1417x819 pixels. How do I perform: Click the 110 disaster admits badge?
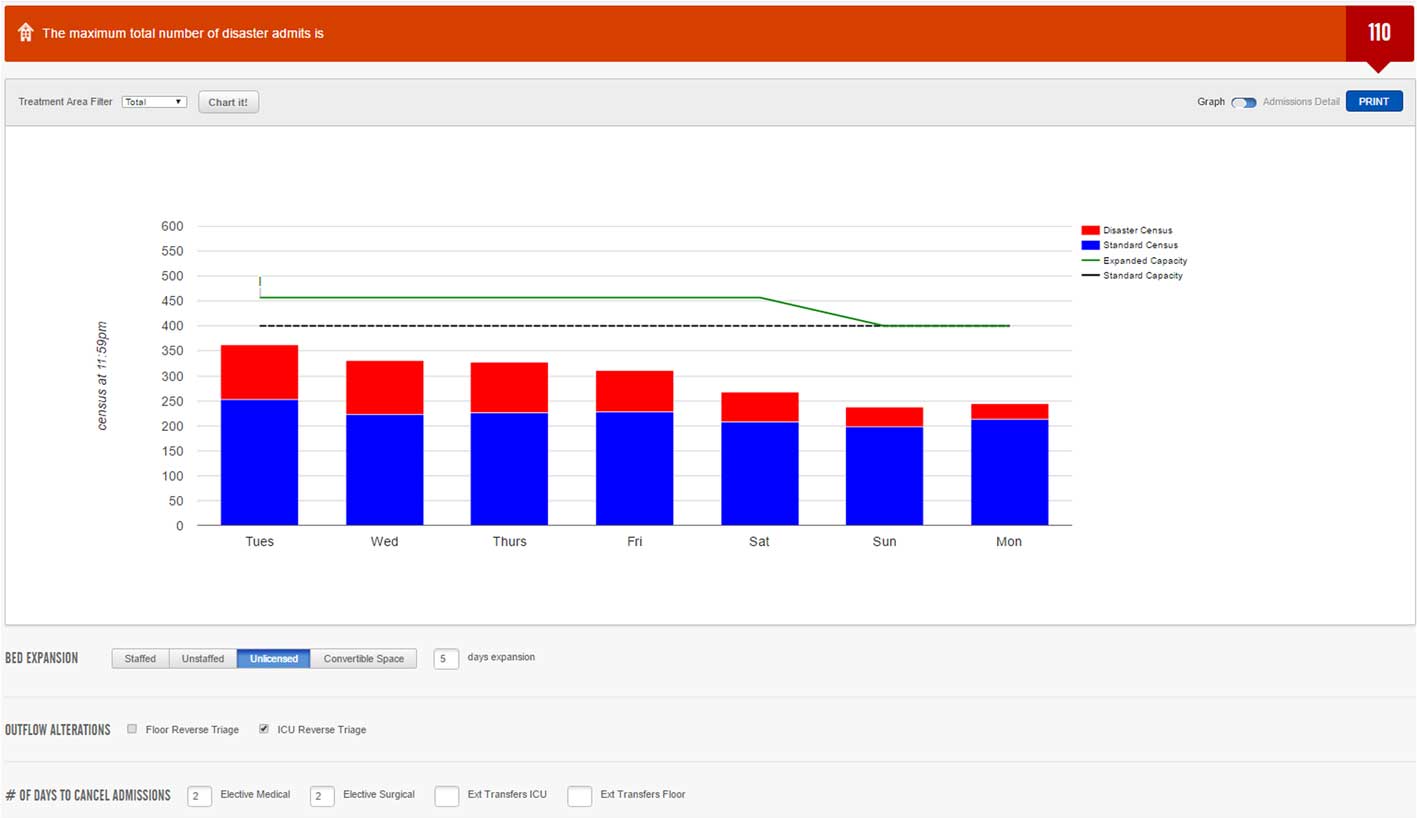(1379, 33)
